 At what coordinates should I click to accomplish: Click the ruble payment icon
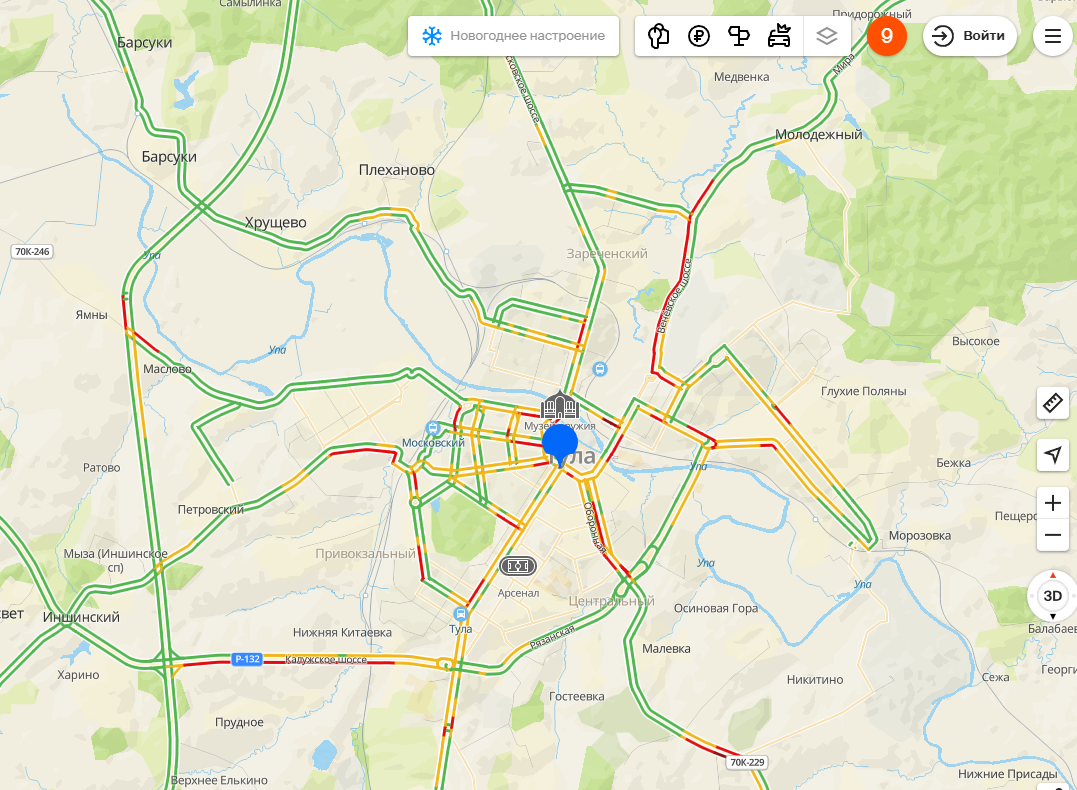[x=699, y=36]
